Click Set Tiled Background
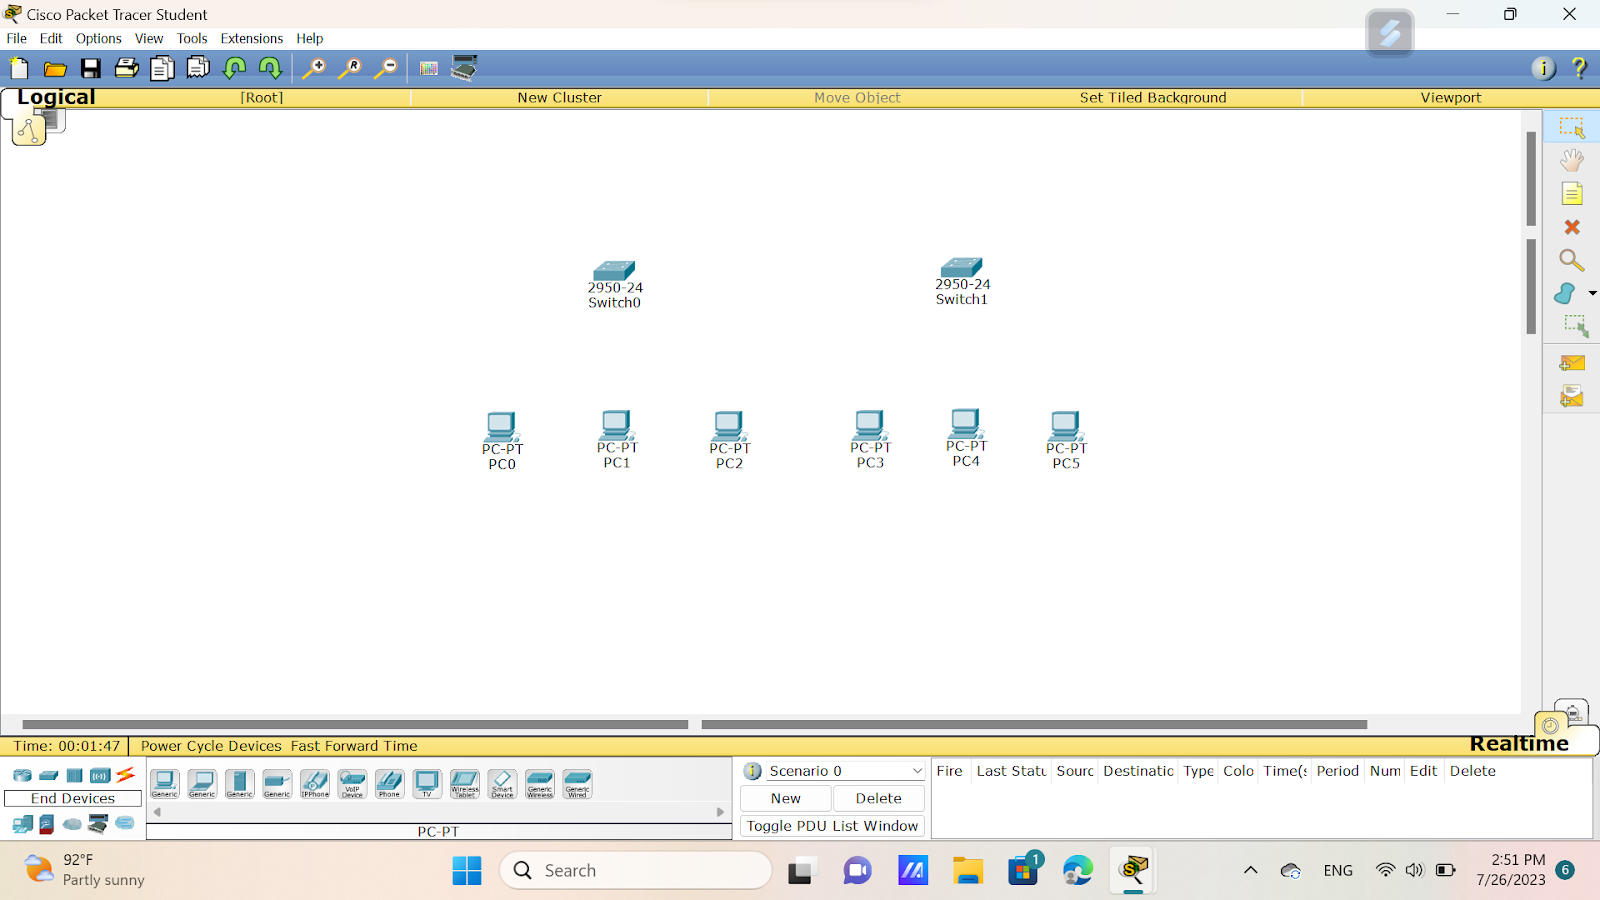Screen dimensions: 1600x900 click(x=1153, y=97)
